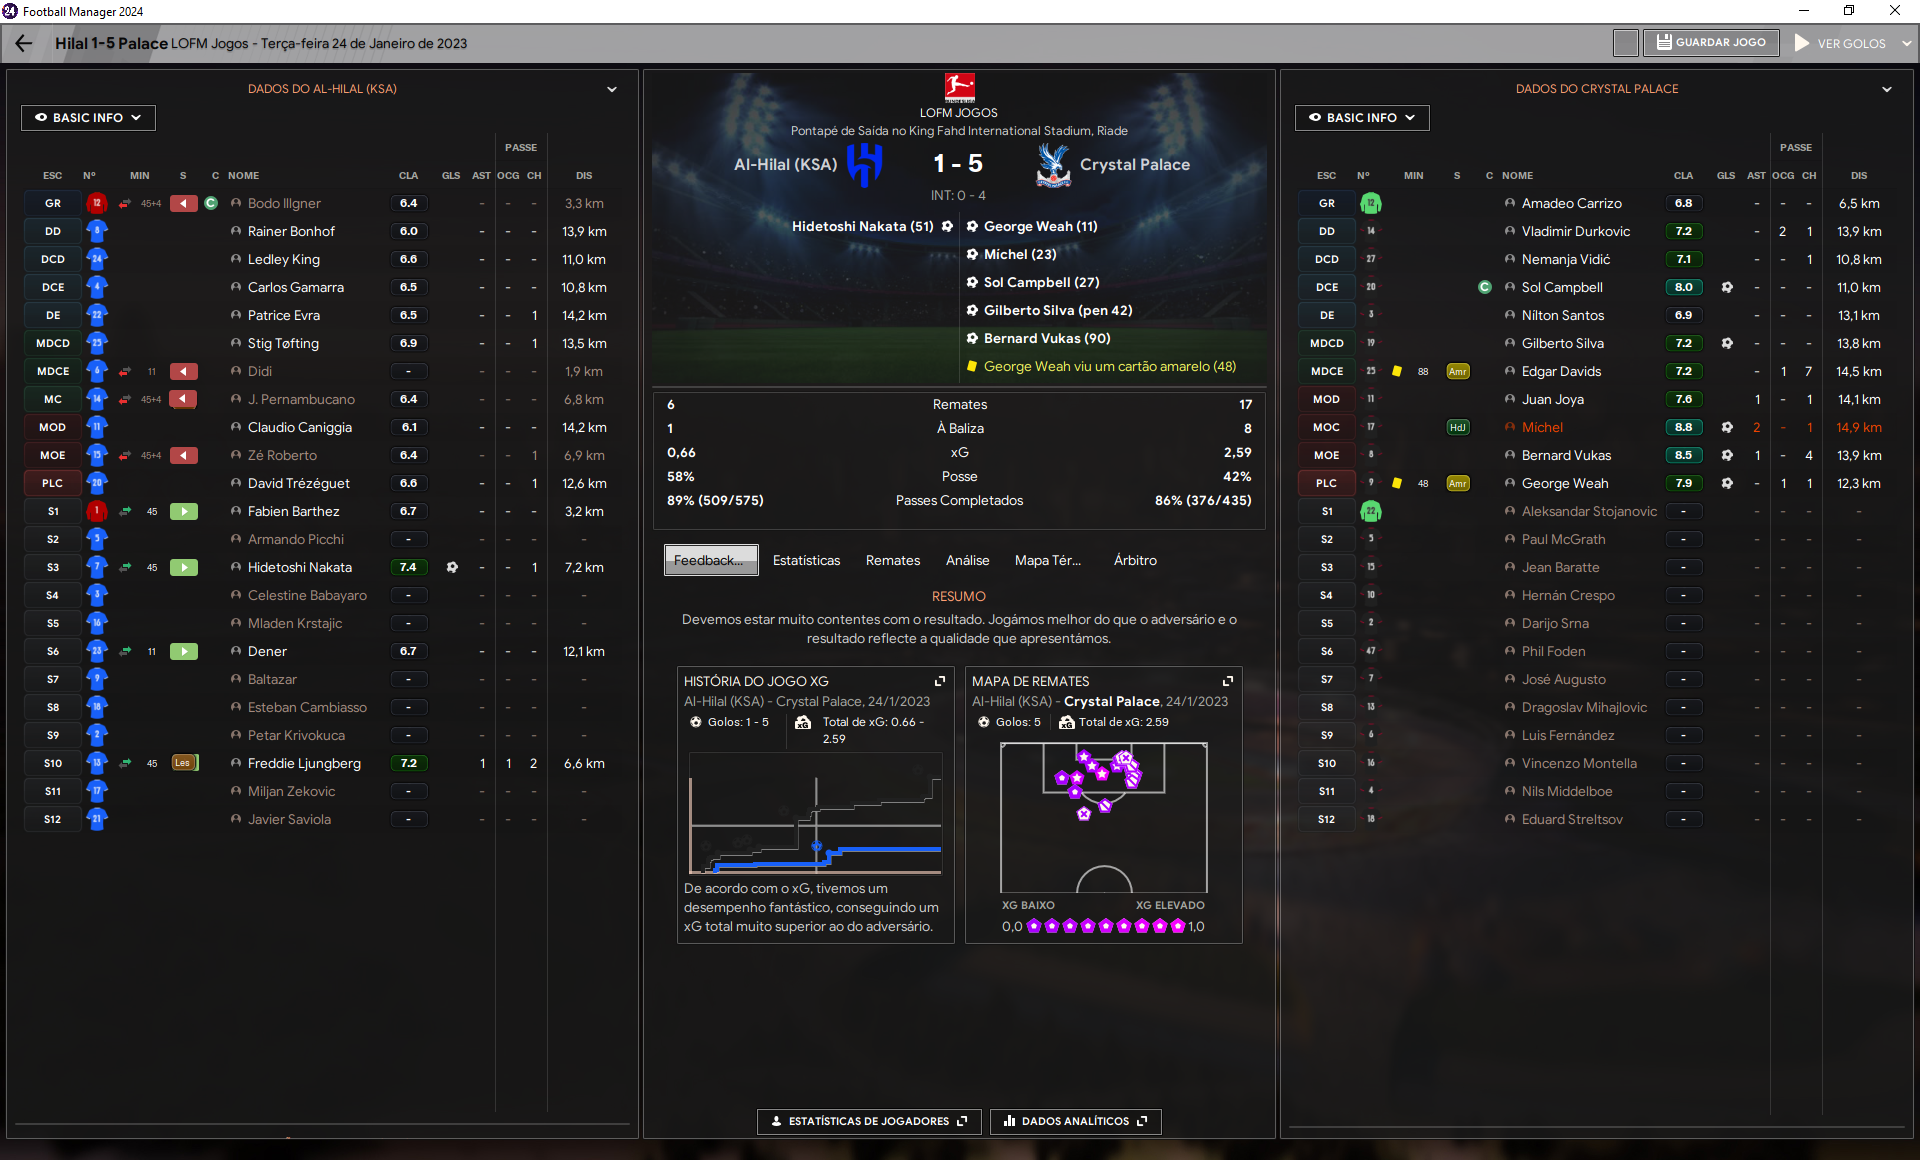The width and height of the screenshot is (1920, 1160).
Task: Open the Ver Golos dropdown arrow
Action: [1907, 43]
